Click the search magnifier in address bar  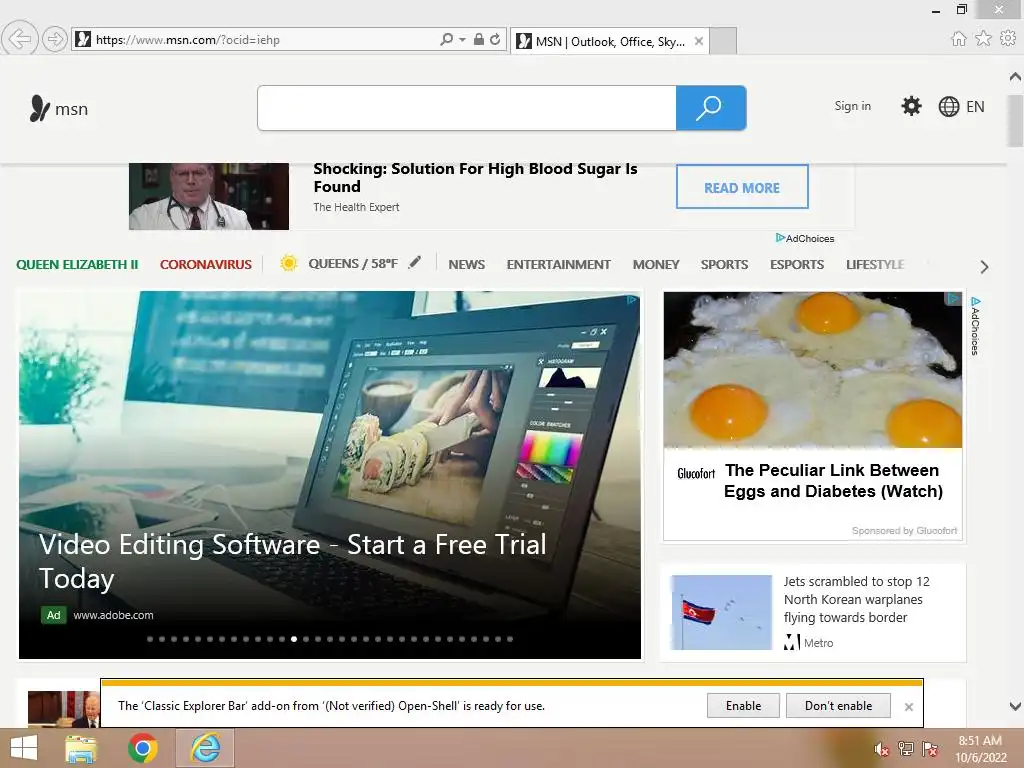446,39
